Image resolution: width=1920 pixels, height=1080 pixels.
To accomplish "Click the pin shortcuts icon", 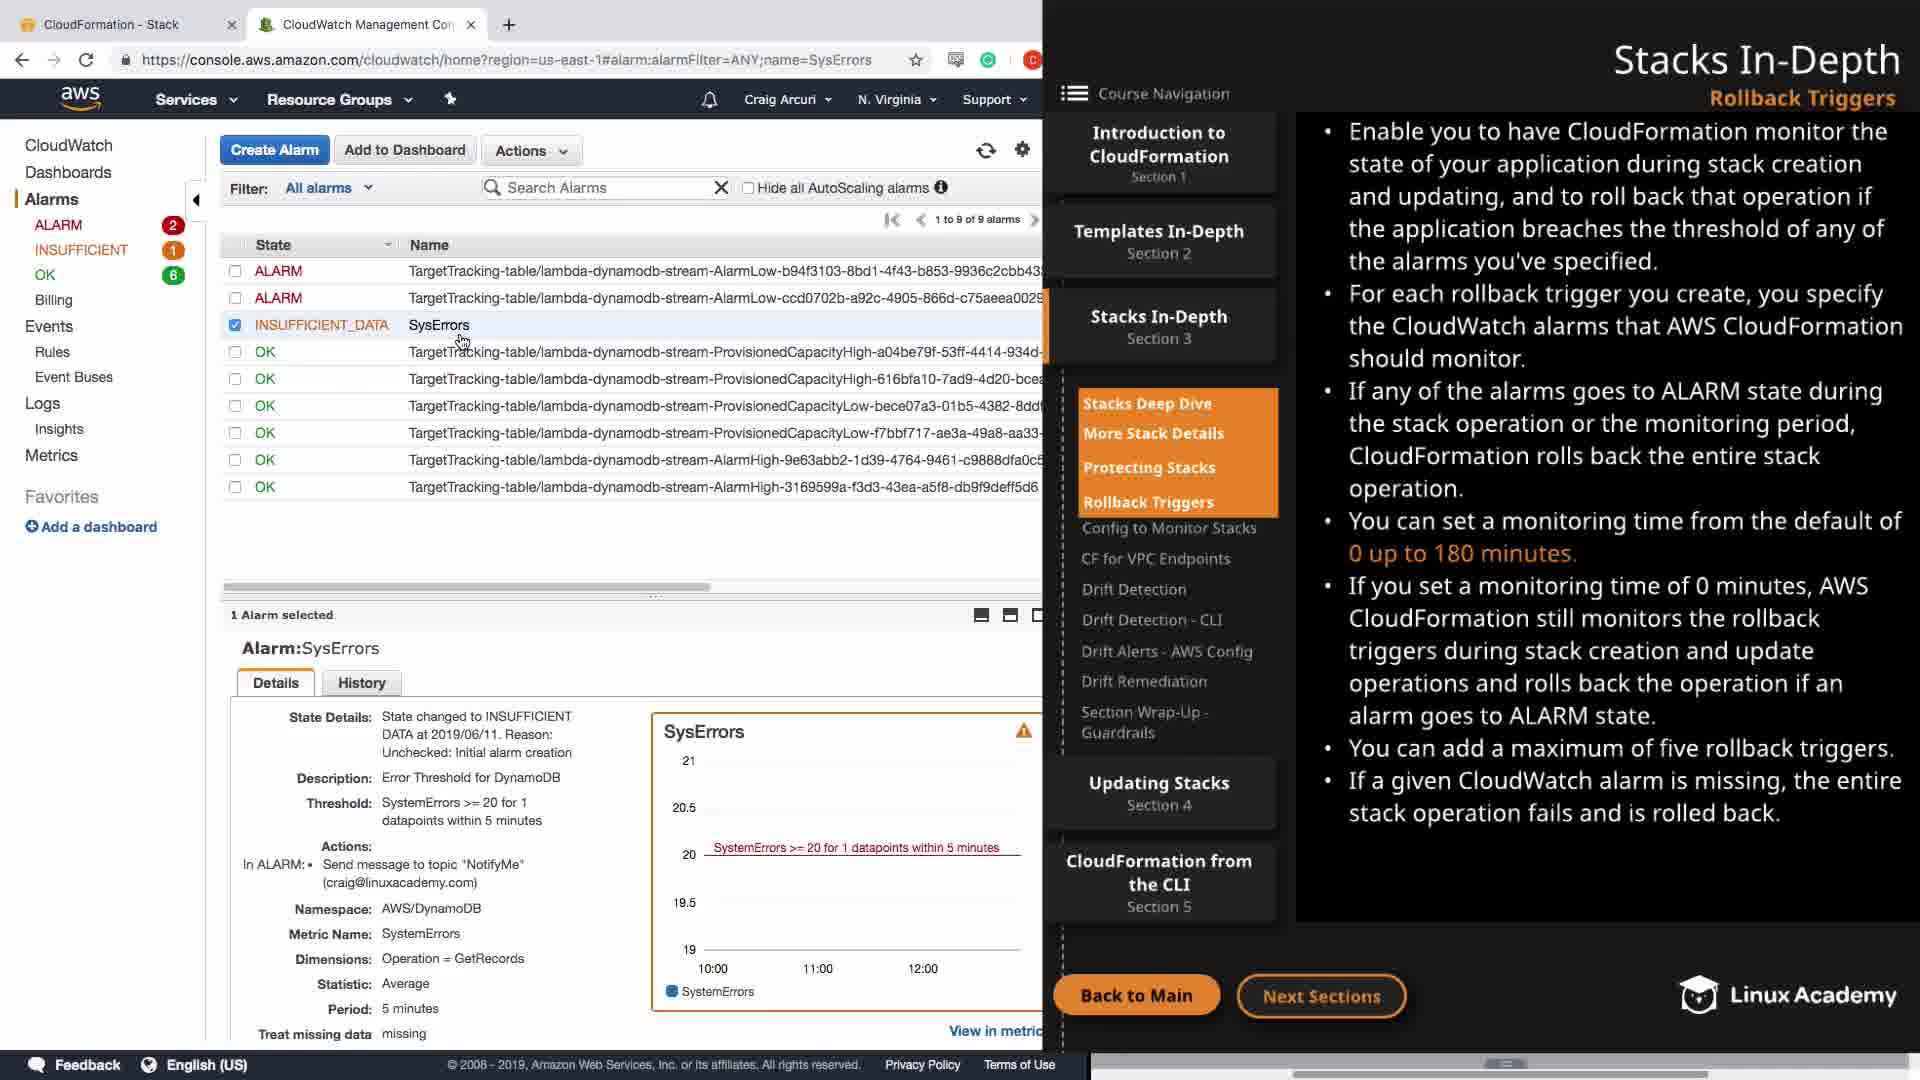I will pyautogui.click(x=450, y=99).
